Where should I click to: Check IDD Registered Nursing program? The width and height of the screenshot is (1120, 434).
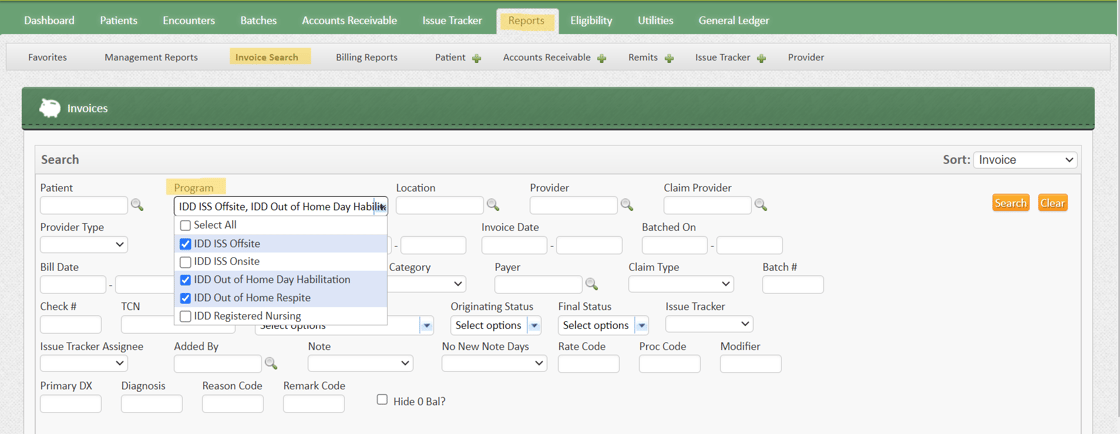(186, 316)
